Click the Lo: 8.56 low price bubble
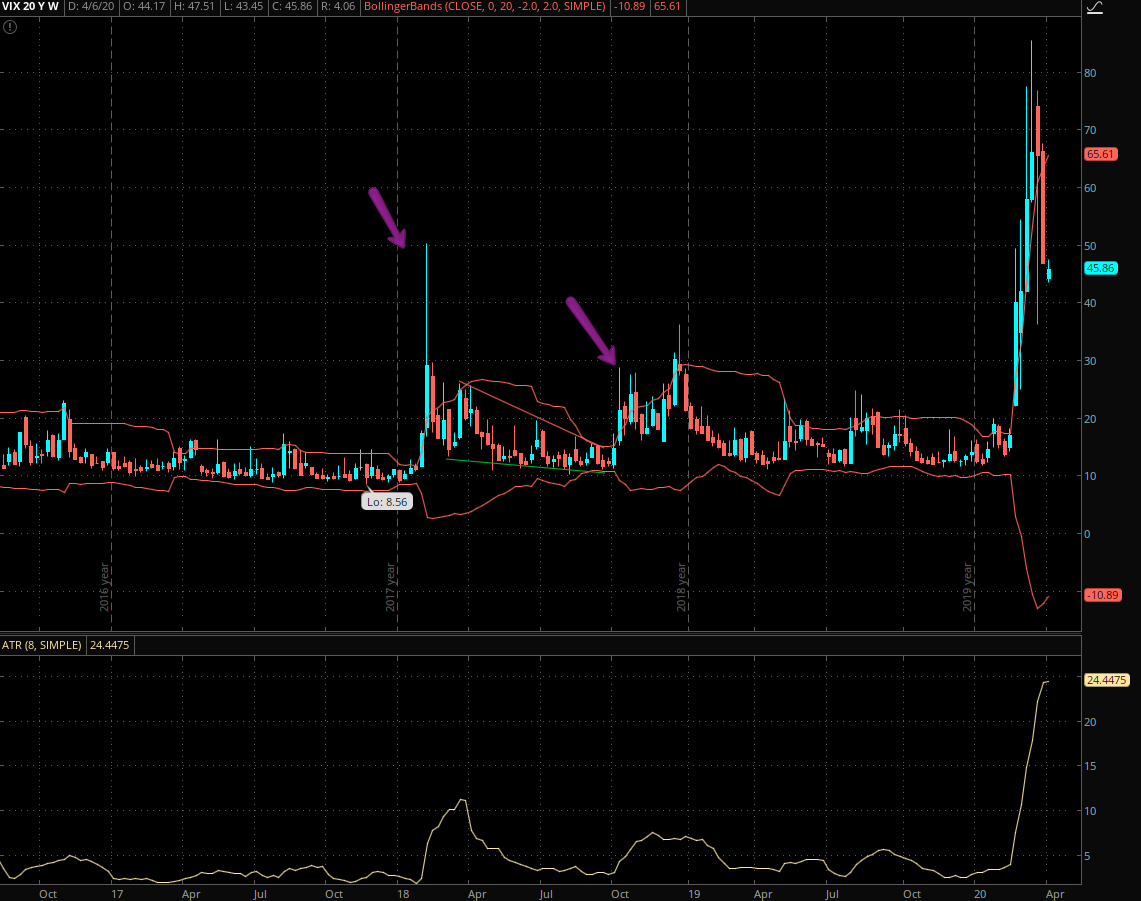Image resolution: width=1141 pixels, height=901 pixels. point(387,502)
